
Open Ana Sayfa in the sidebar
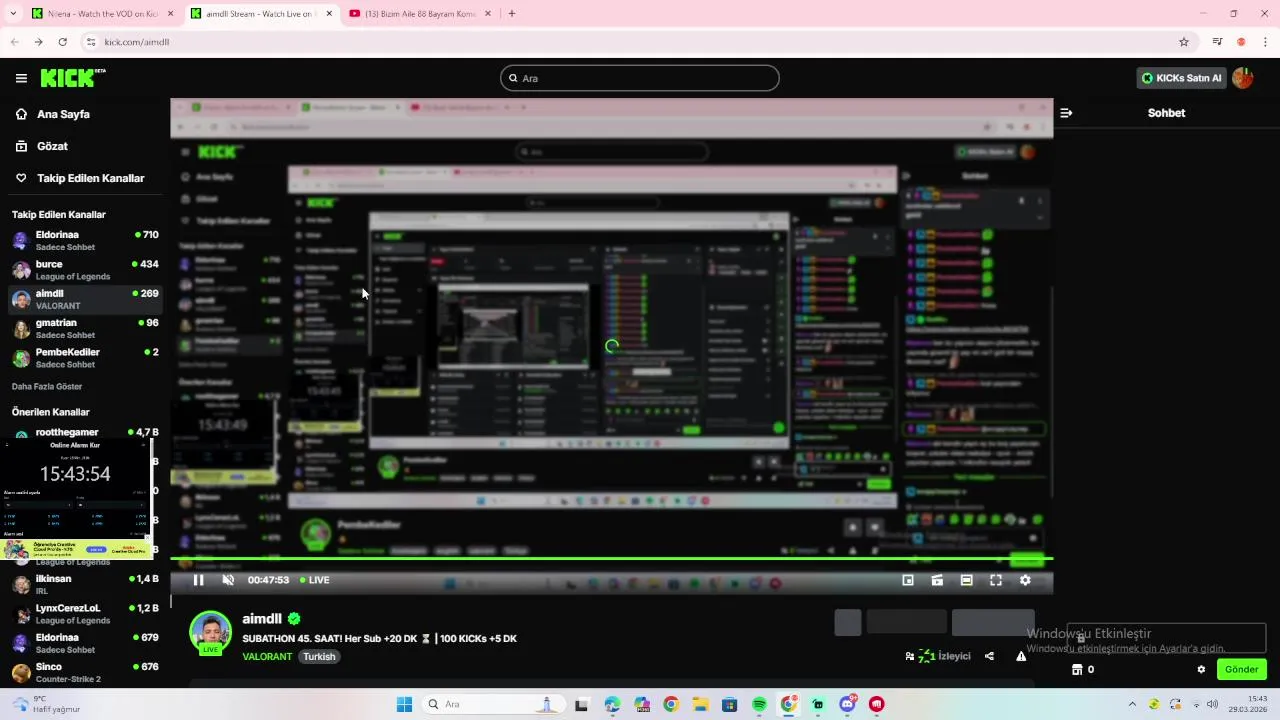[63, 114]
